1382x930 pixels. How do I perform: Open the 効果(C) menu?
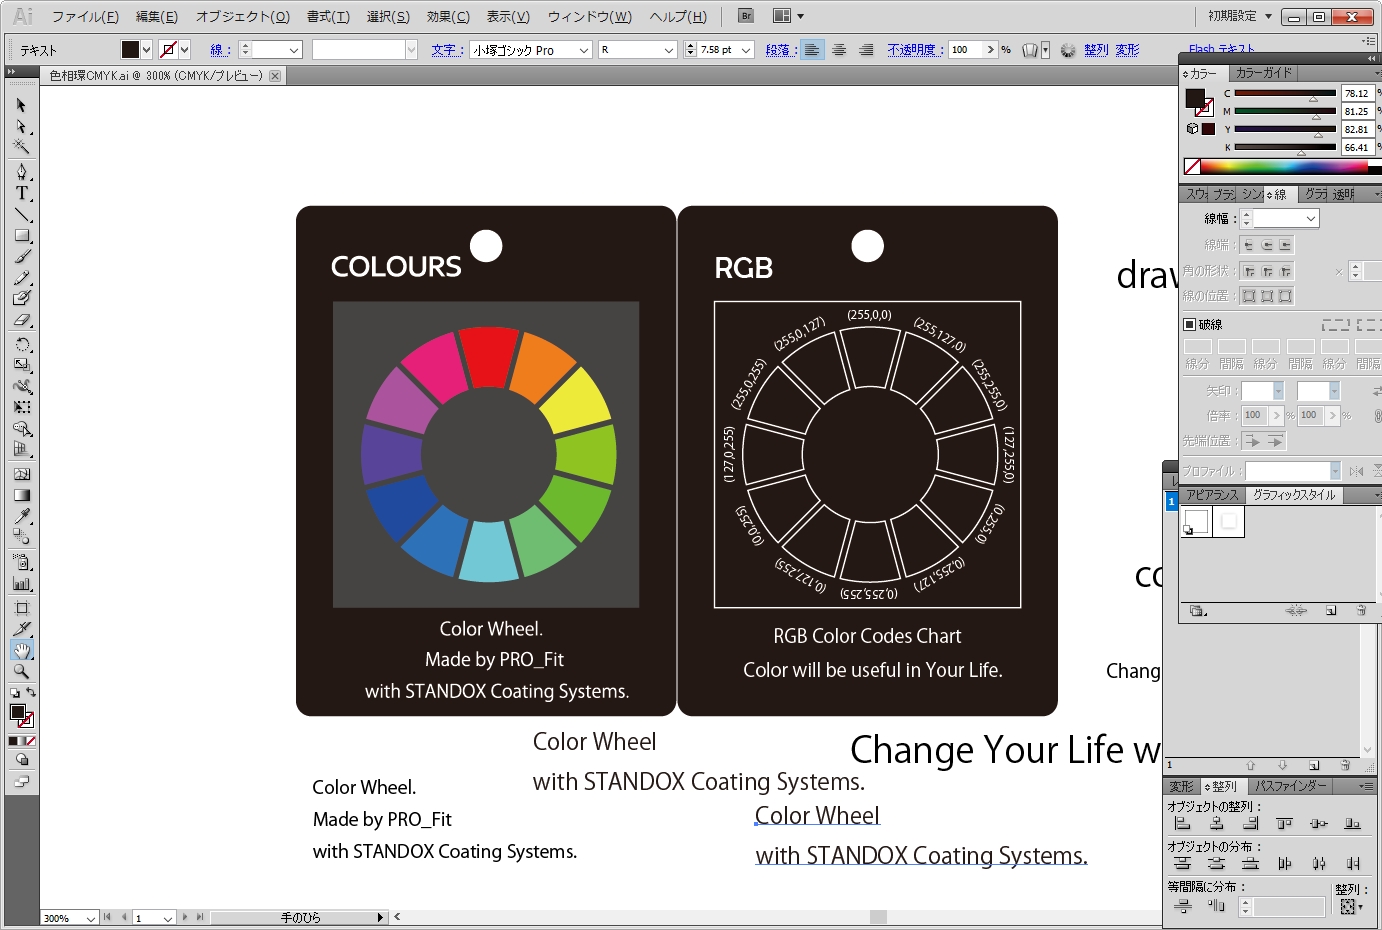[x=447, y=16]
